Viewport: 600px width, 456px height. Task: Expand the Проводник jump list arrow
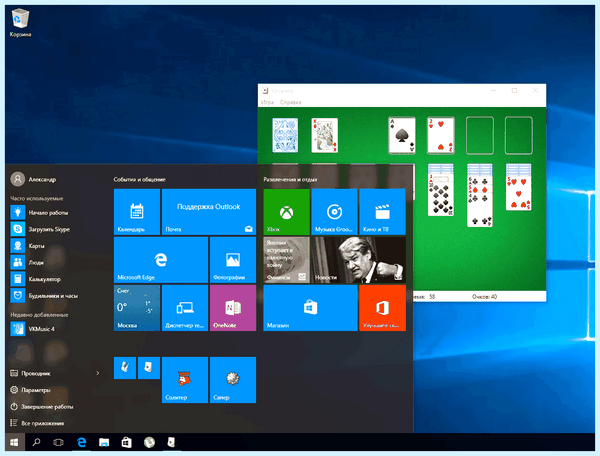[x=98, y=373]
